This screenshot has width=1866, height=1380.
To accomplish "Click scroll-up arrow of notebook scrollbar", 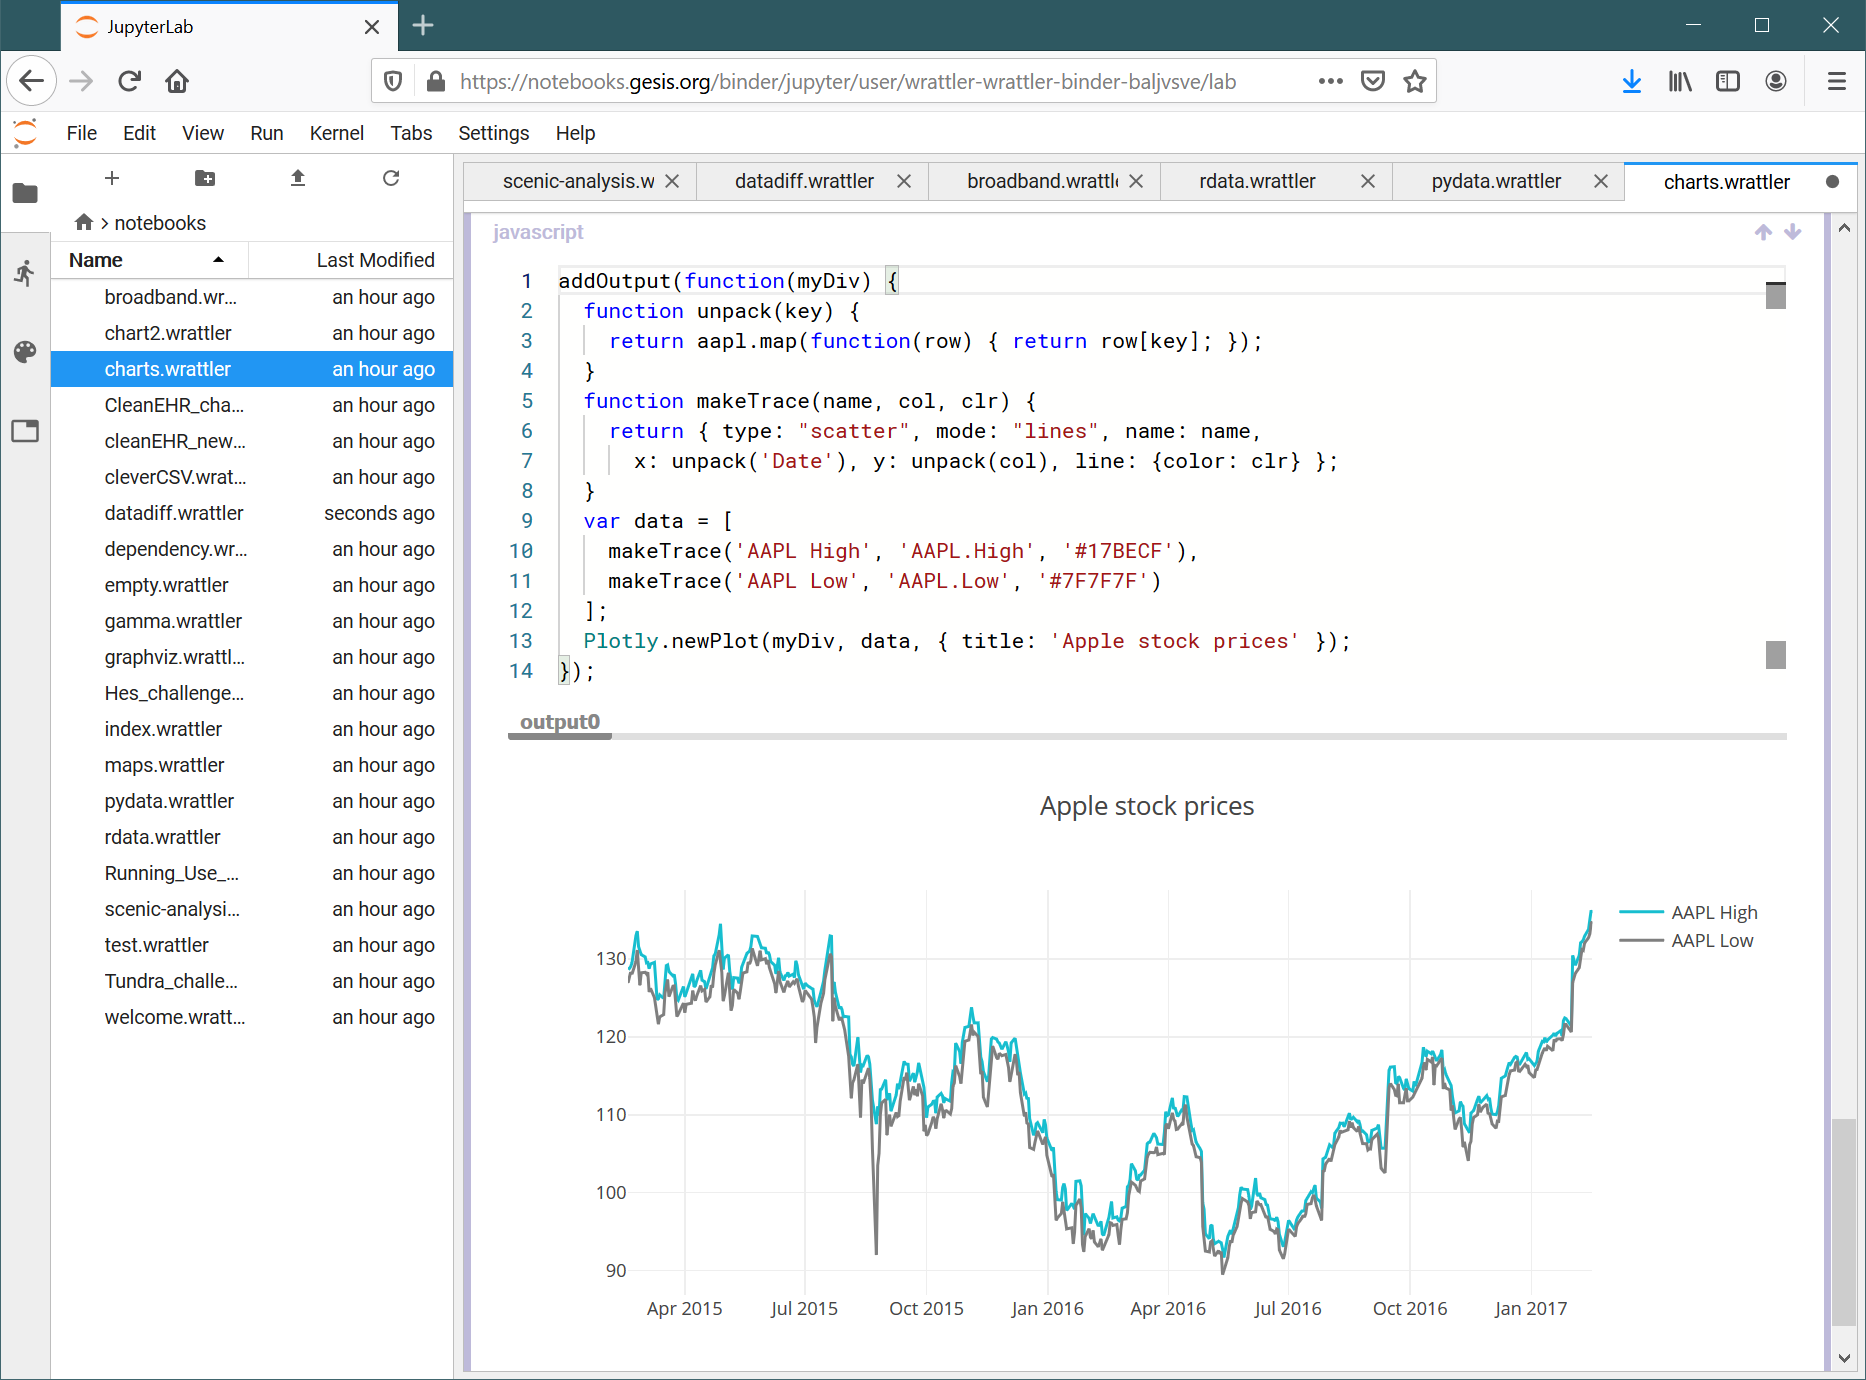I will point(1844,228).
